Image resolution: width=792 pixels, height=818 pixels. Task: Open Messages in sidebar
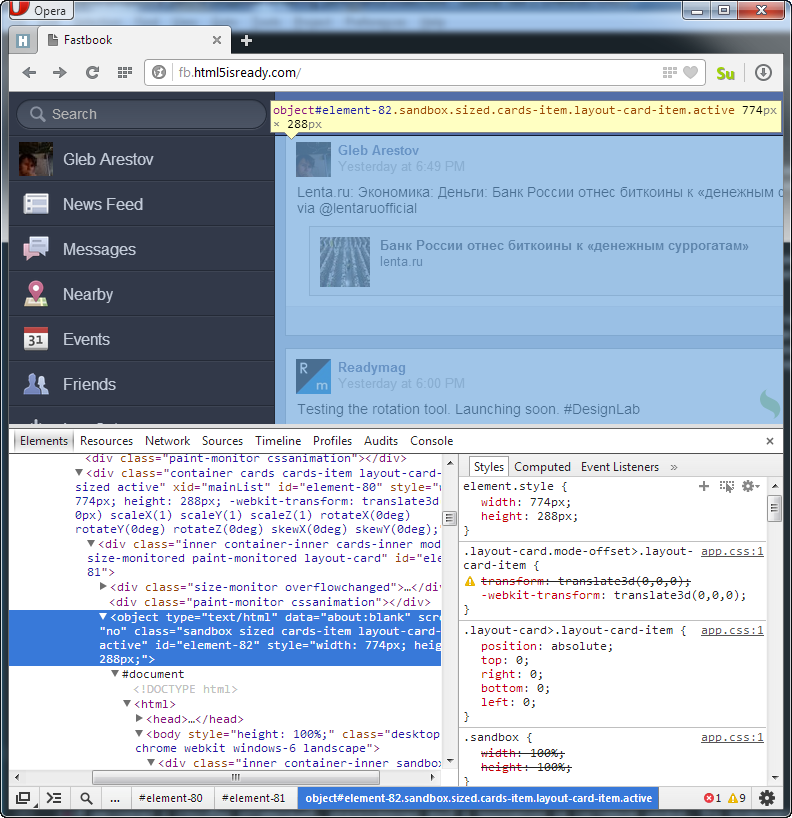(142, 249)
